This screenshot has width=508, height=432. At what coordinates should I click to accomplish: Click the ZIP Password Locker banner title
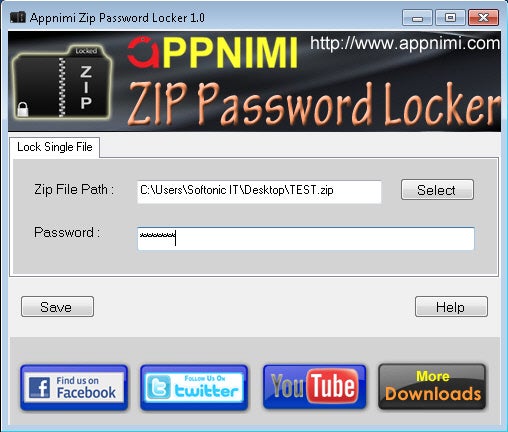[x=313, y=104]
